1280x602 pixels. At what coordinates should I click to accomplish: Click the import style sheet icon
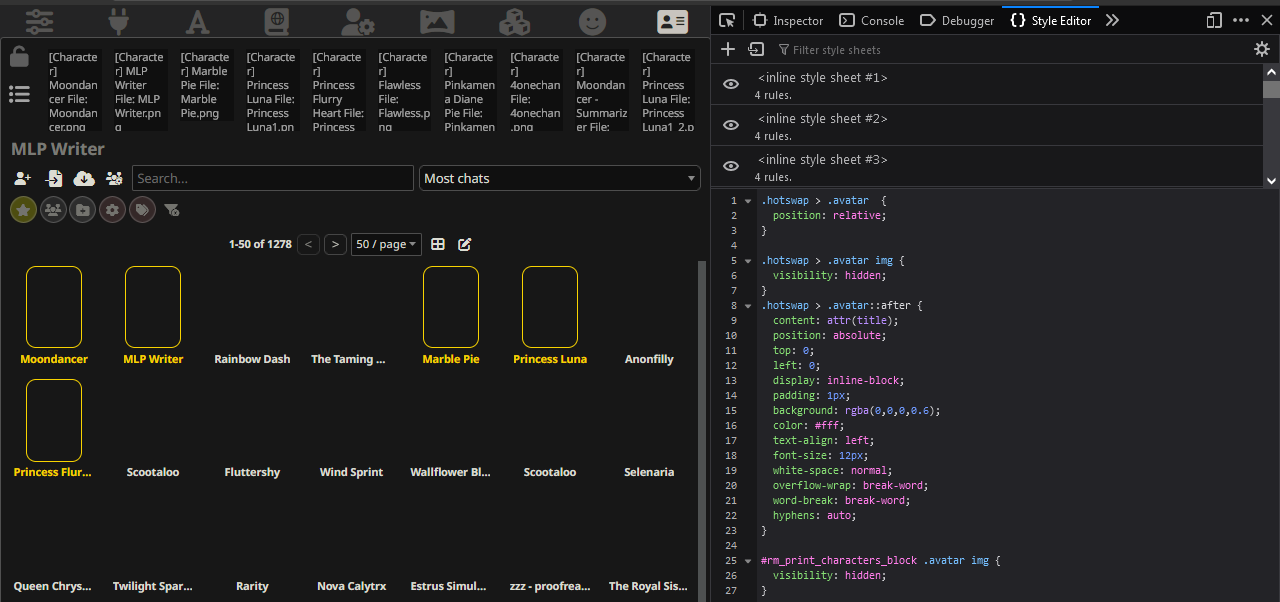tap(756, 49)
